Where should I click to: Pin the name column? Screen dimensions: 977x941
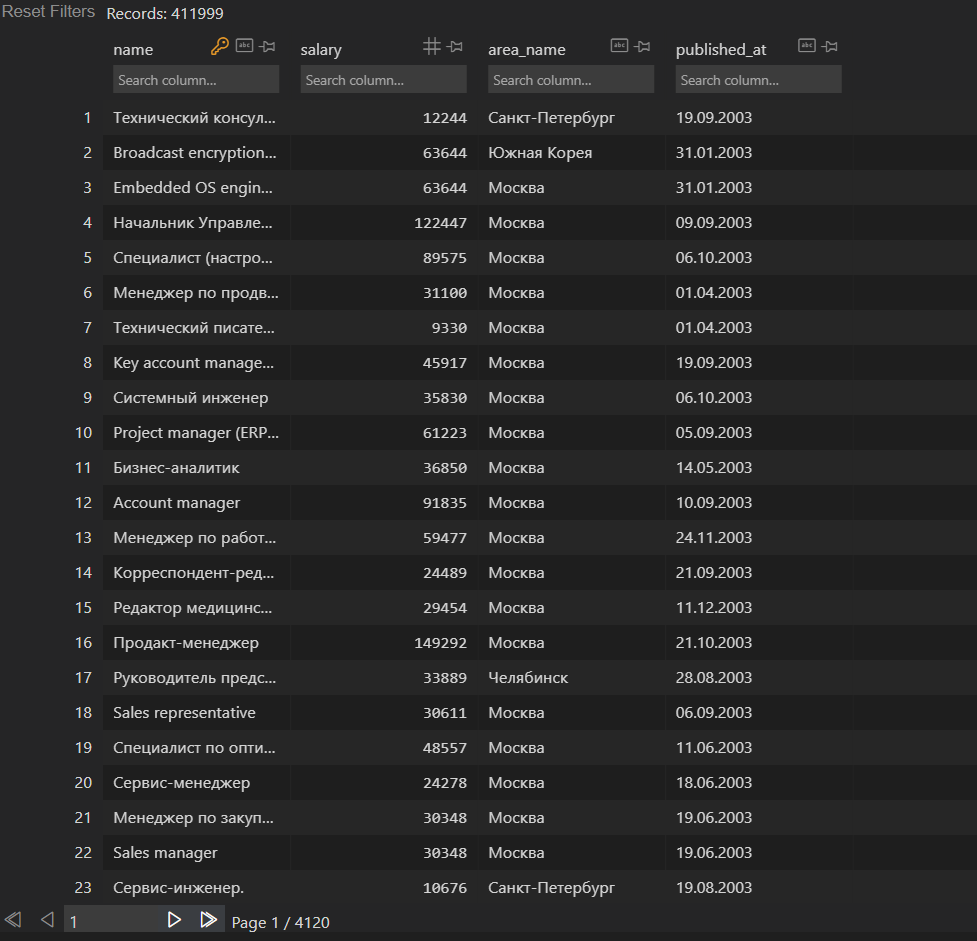pyautogui.click(x=268, y=46)
